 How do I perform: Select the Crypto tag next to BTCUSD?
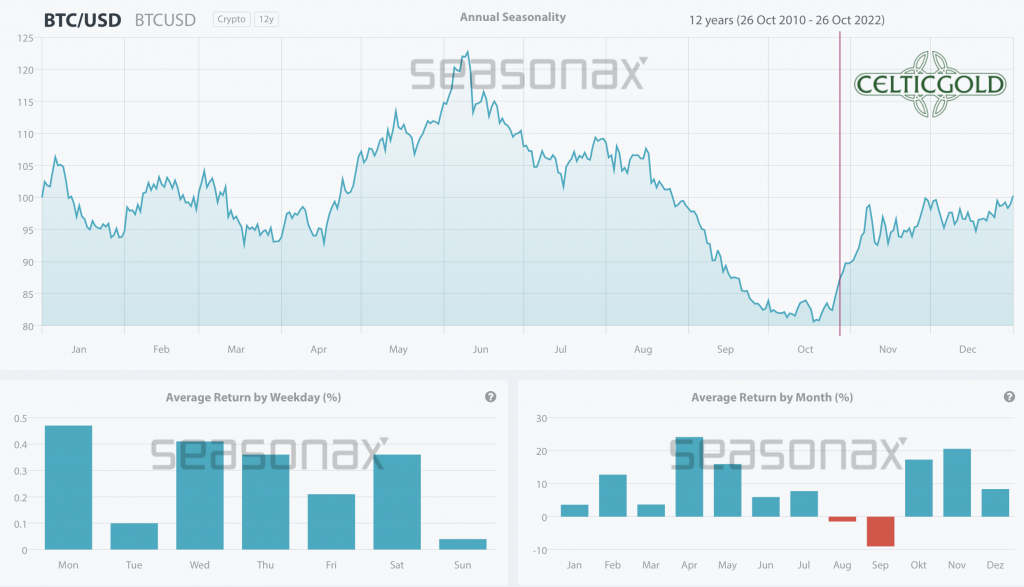pyautogui.click(x=232, y=19)
